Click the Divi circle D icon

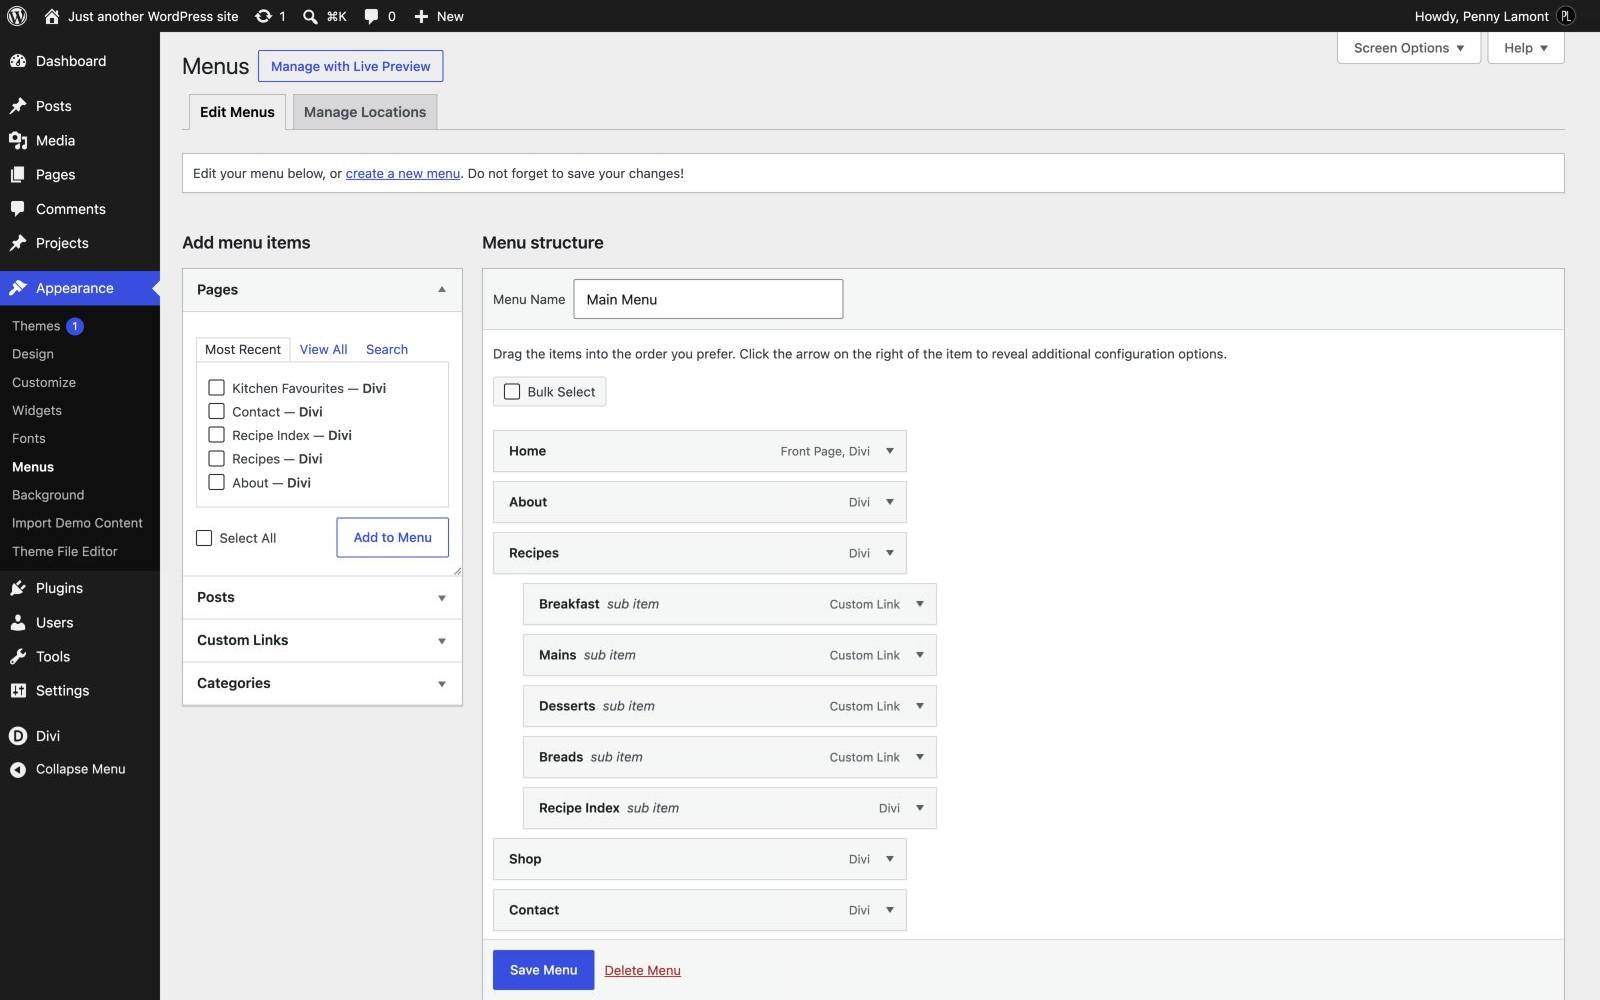tap(18, 735)
